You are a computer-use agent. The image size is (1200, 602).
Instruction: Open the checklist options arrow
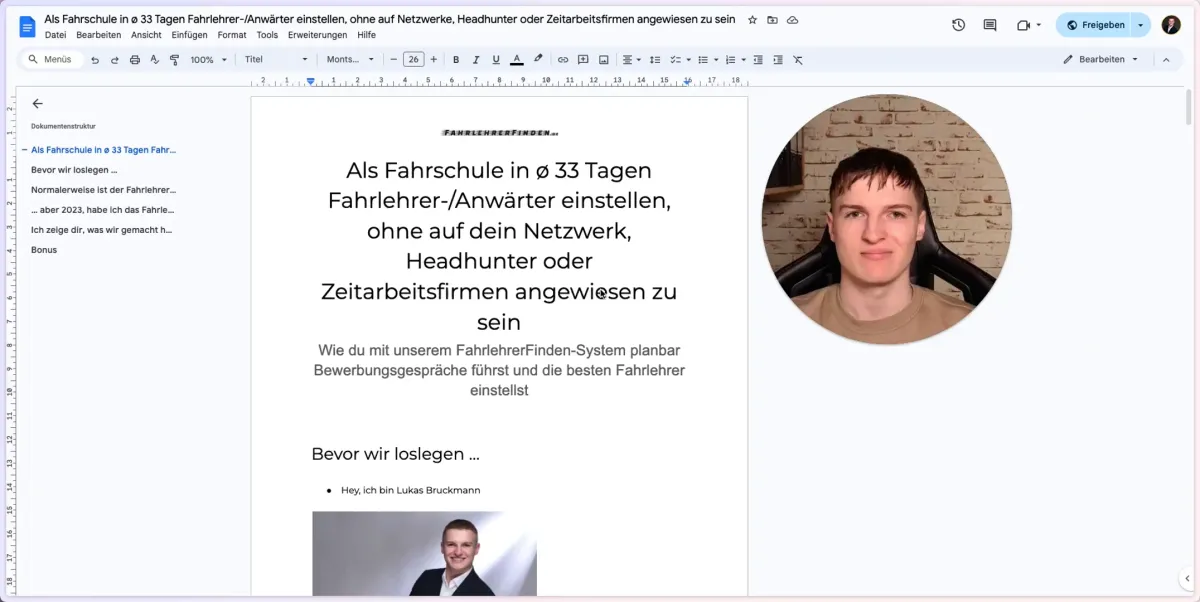[688, 60]
